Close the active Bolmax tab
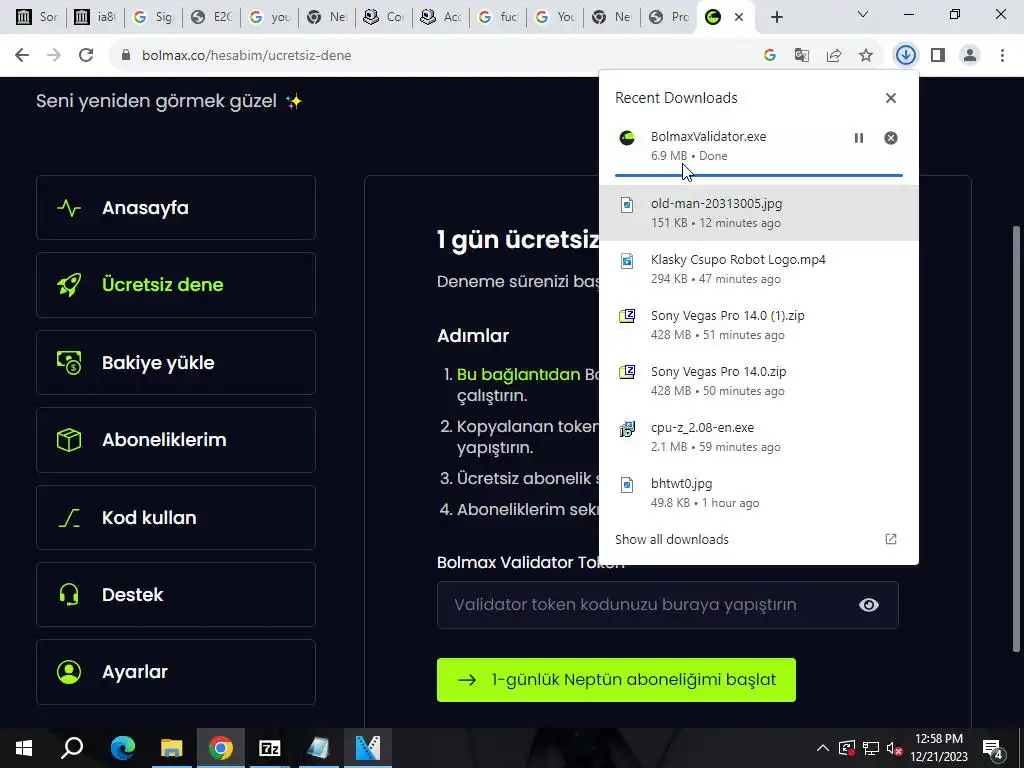This screenshot has height=768, width=1024. point(739,17)
